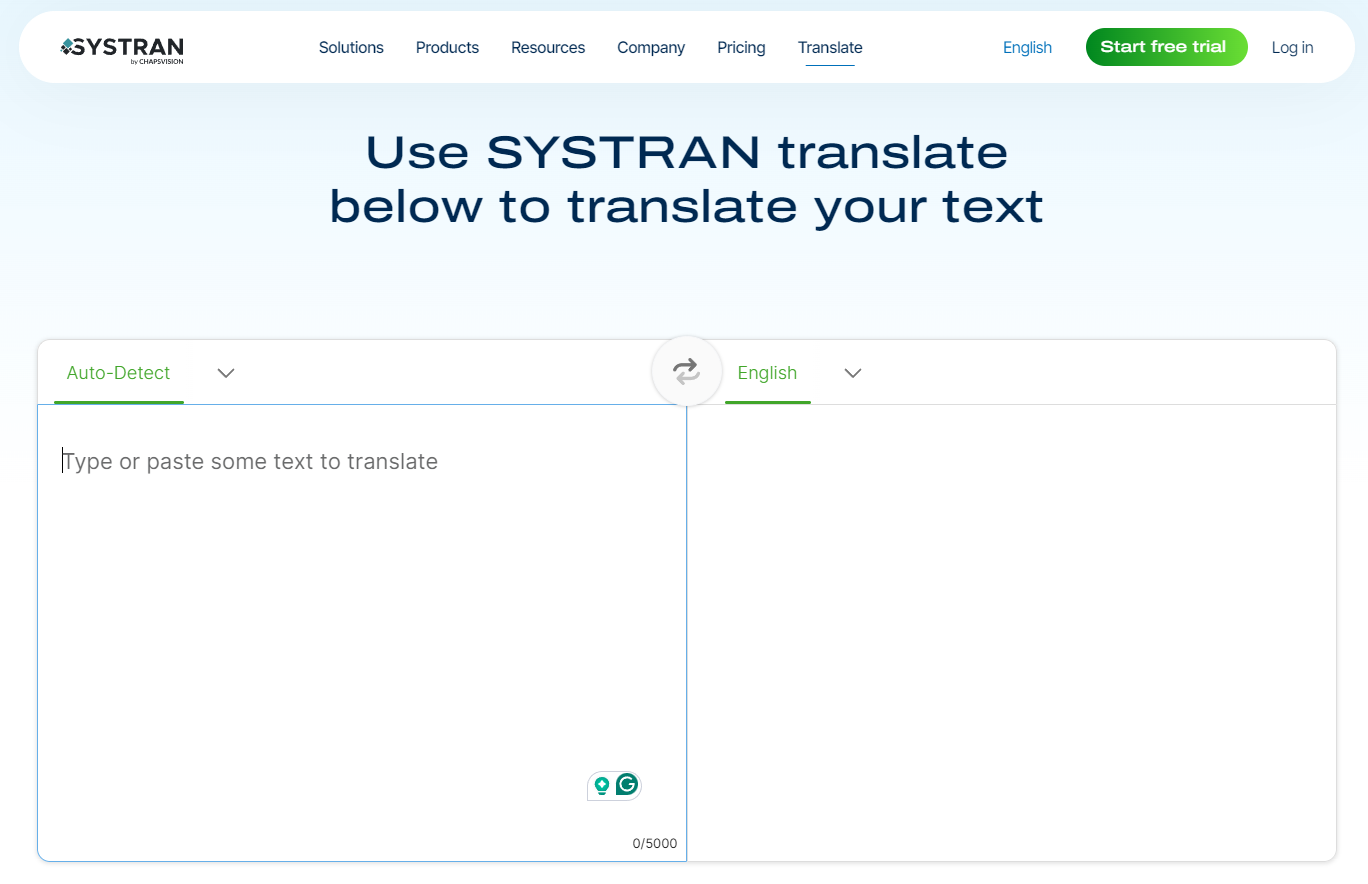Click the Log in link
The width and height of the screenshot is (1368, 884).
1292,48
